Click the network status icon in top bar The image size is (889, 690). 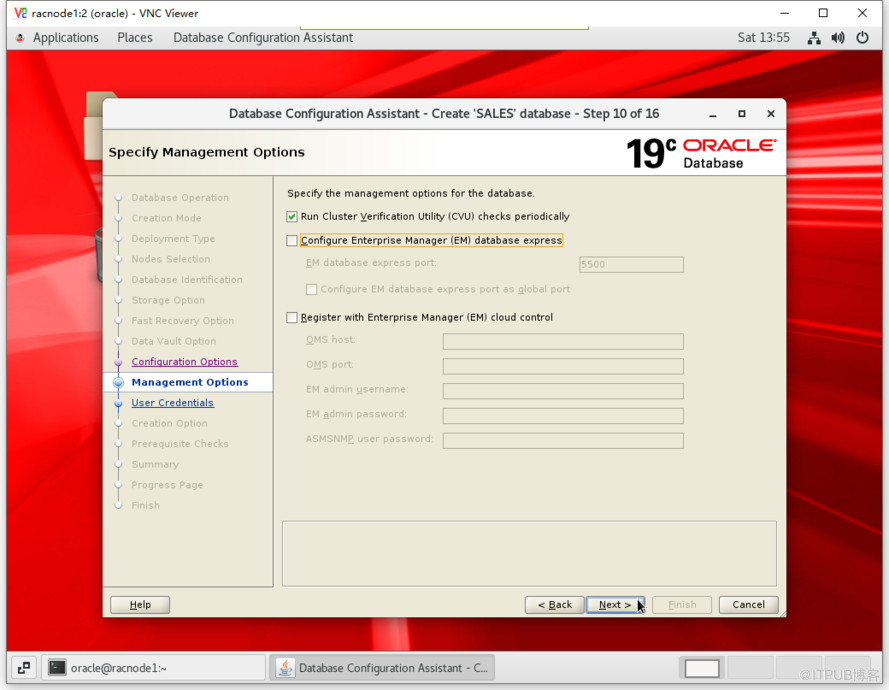(x=814, y=38)
